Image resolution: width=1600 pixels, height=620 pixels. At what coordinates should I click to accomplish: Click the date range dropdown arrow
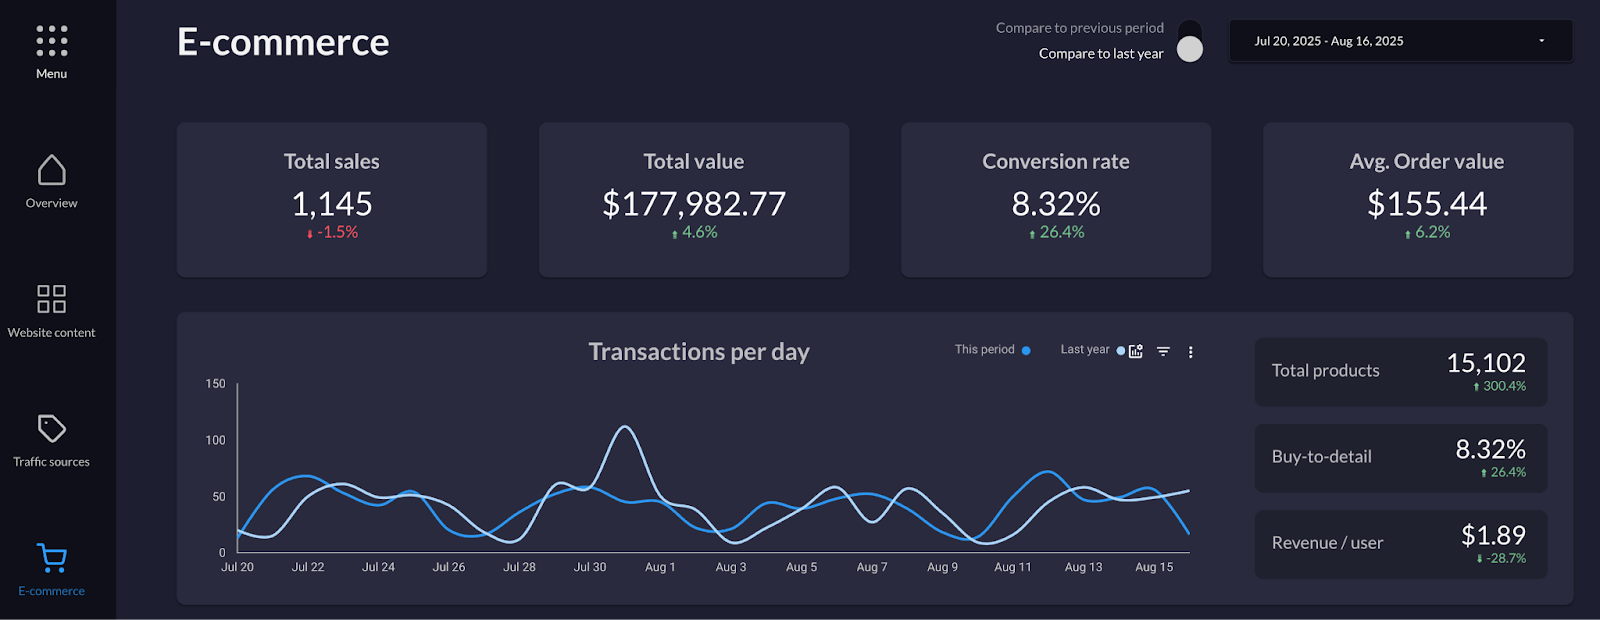coord(1541,41)
